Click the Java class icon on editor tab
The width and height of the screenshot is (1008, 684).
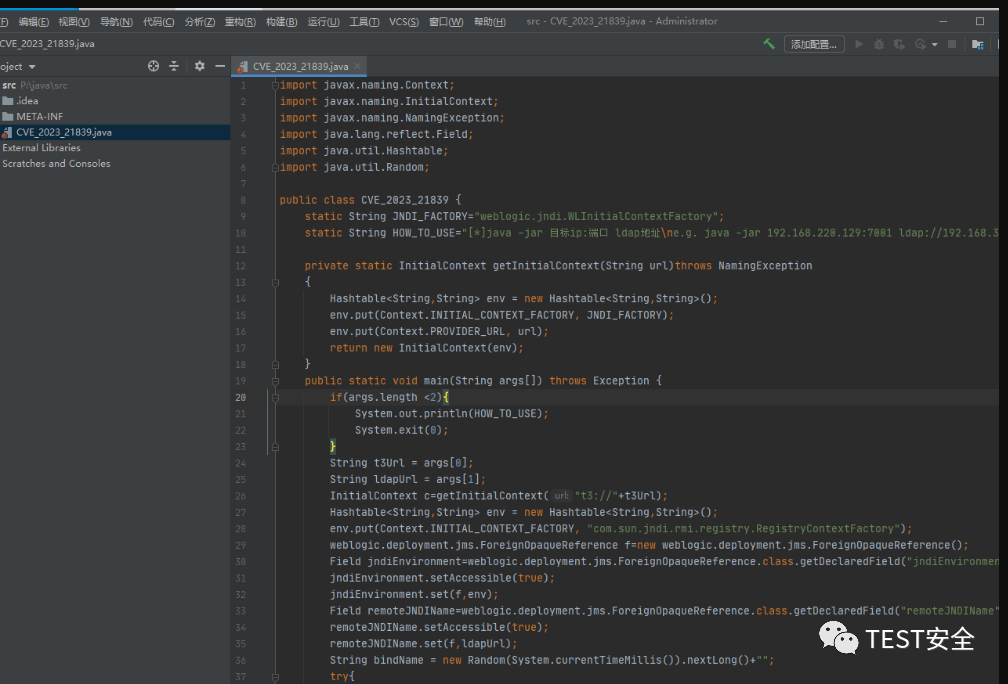coord(242,66)
